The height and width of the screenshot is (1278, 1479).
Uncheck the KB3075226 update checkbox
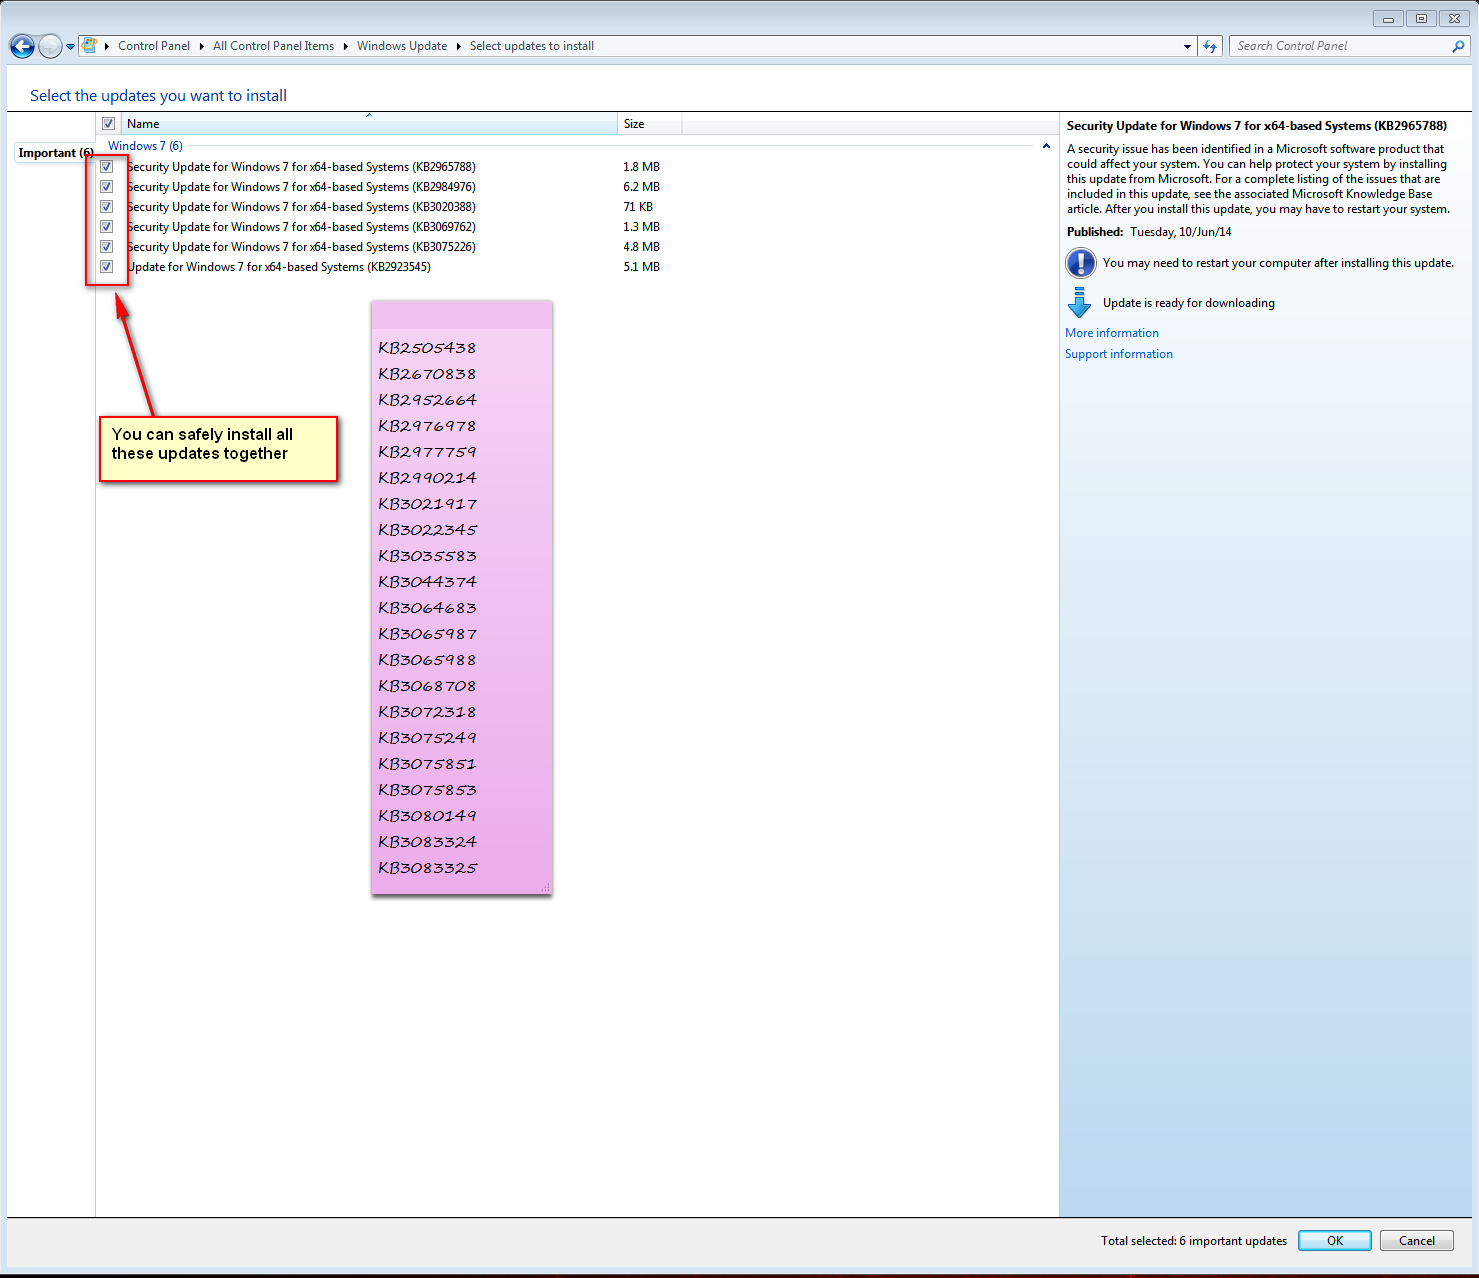click(106, 247)
